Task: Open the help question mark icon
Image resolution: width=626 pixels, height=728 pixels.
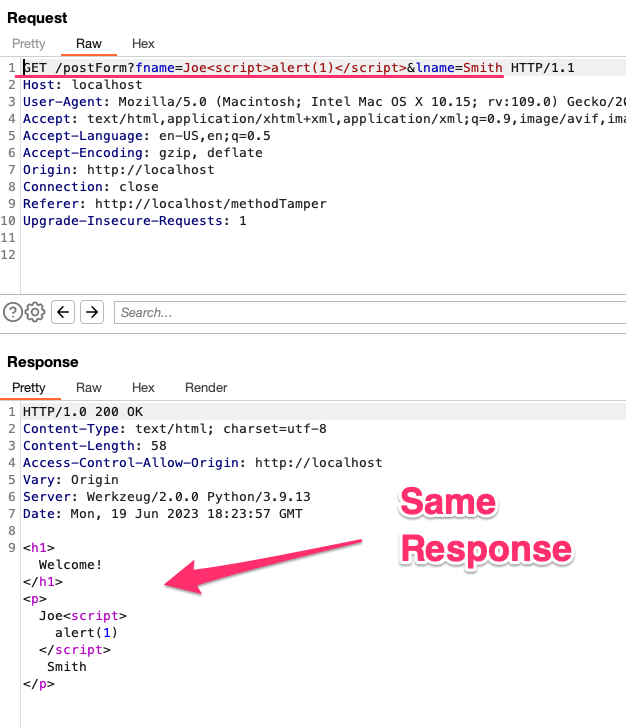Action: 13,312
